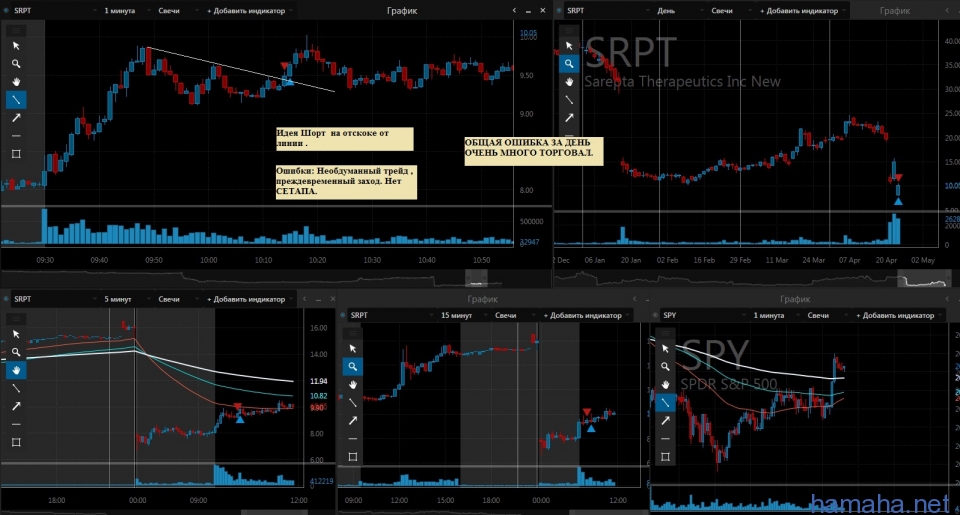Switch to the 'График' tab above the SPY chart
960x515 pixels.
pyautogui.click(x=795, y=299)
